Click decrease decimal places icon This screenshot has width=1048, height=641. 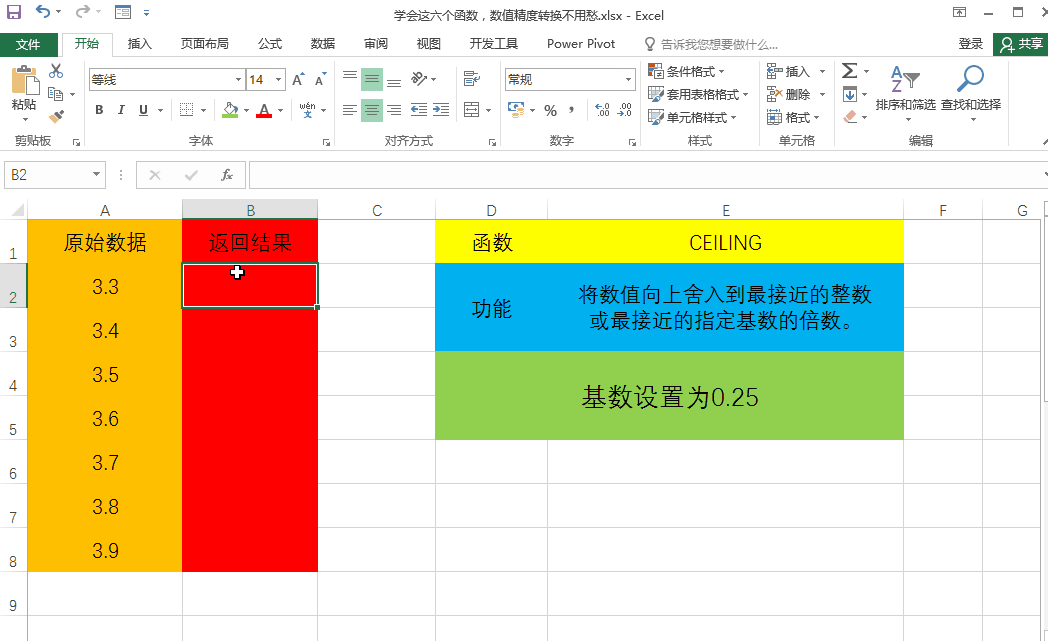(x=624, y=110)
